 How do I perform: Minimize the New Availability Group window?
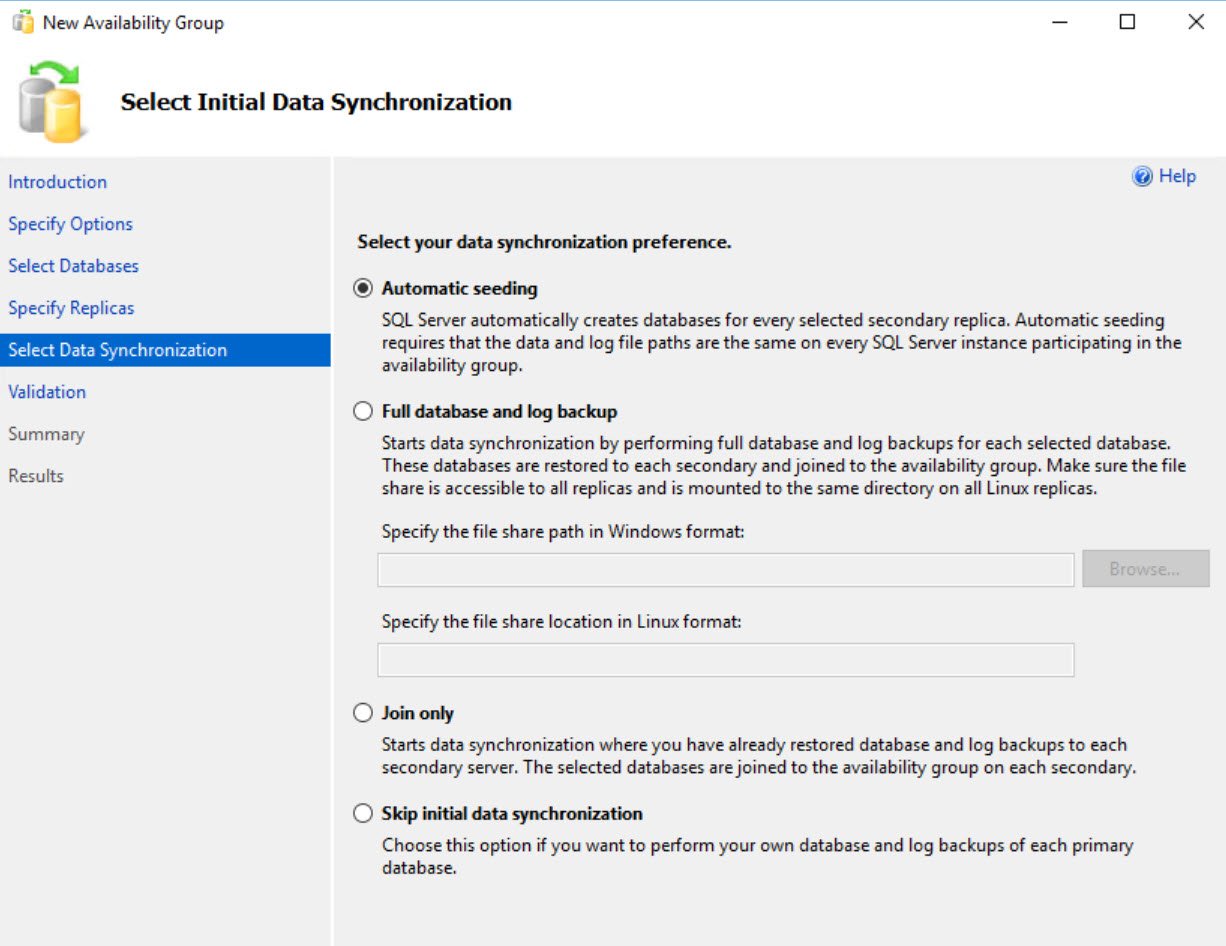[1060, 22]
